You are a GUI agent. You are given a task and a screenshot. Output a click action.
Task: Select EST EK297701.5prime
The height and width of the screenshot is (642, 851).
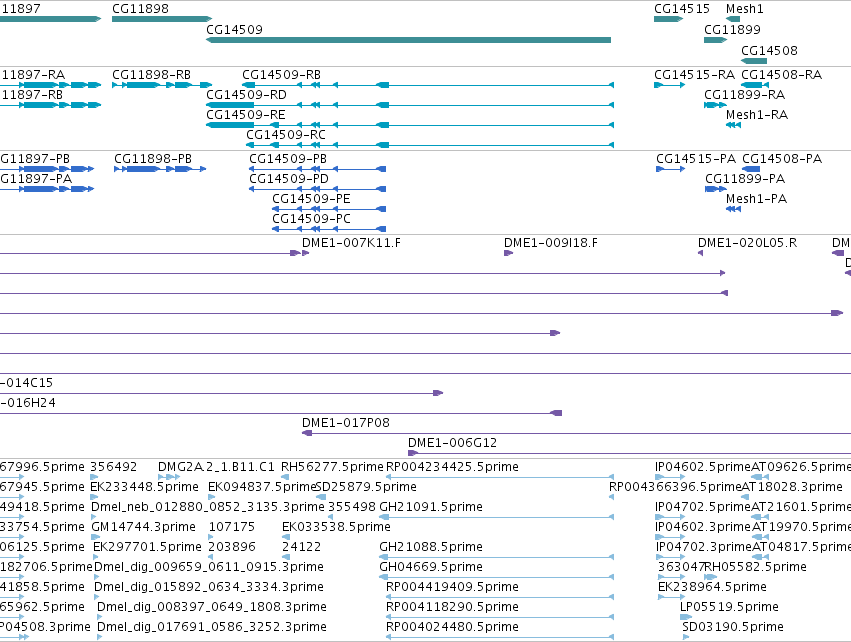point(96,557)
